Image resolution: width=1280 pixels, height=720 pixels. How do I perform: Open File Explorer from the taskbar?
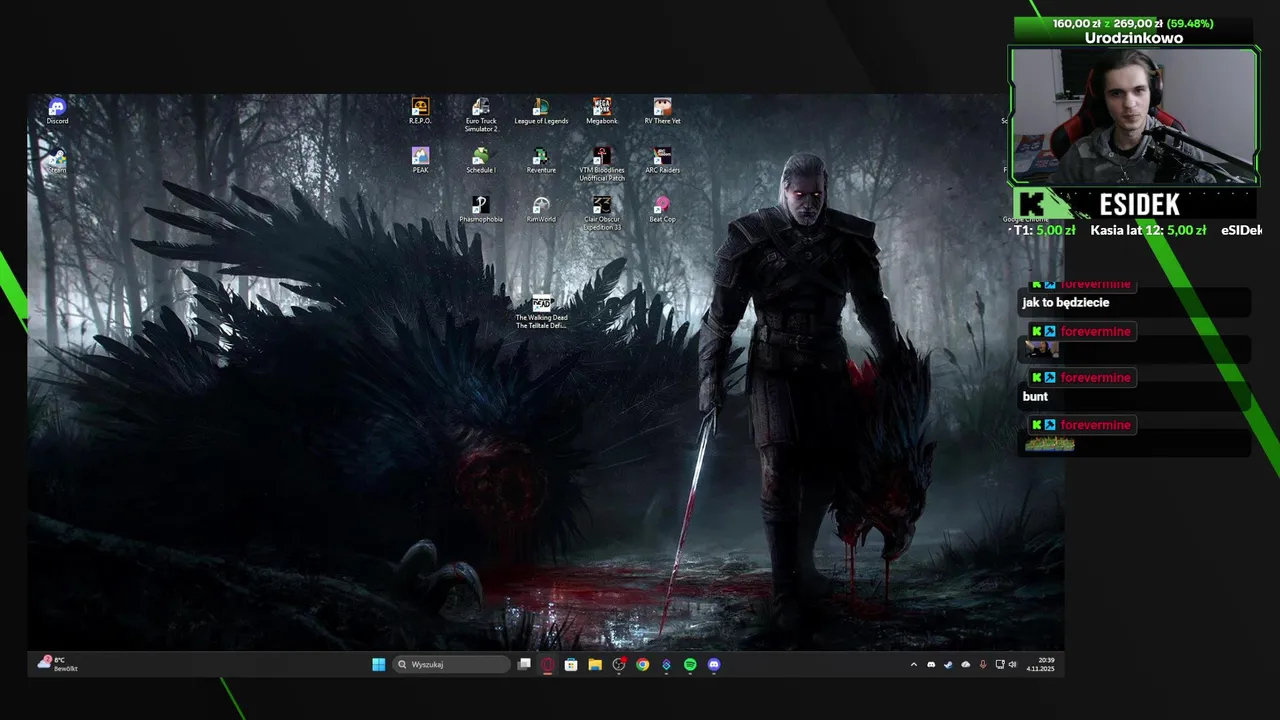595,664
